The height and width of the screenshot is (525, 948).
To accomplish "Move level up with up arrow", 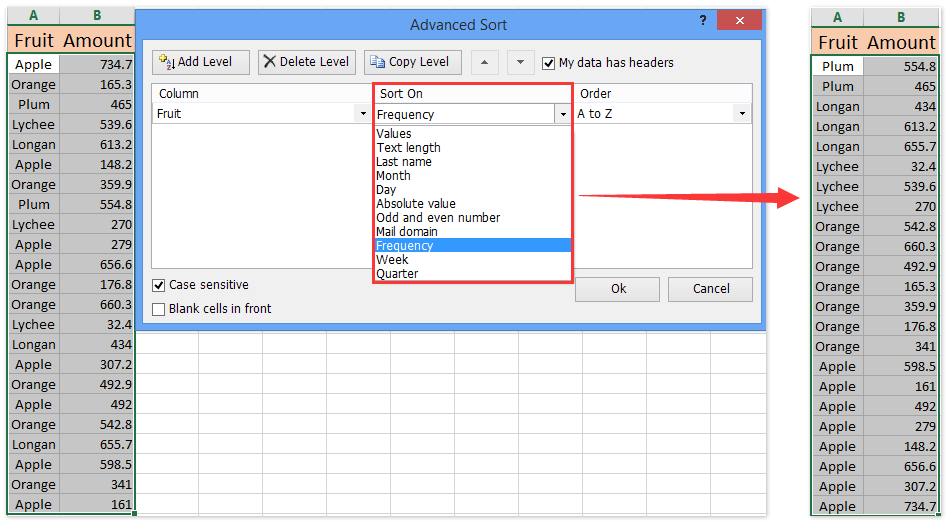I will tap(484, 62).
